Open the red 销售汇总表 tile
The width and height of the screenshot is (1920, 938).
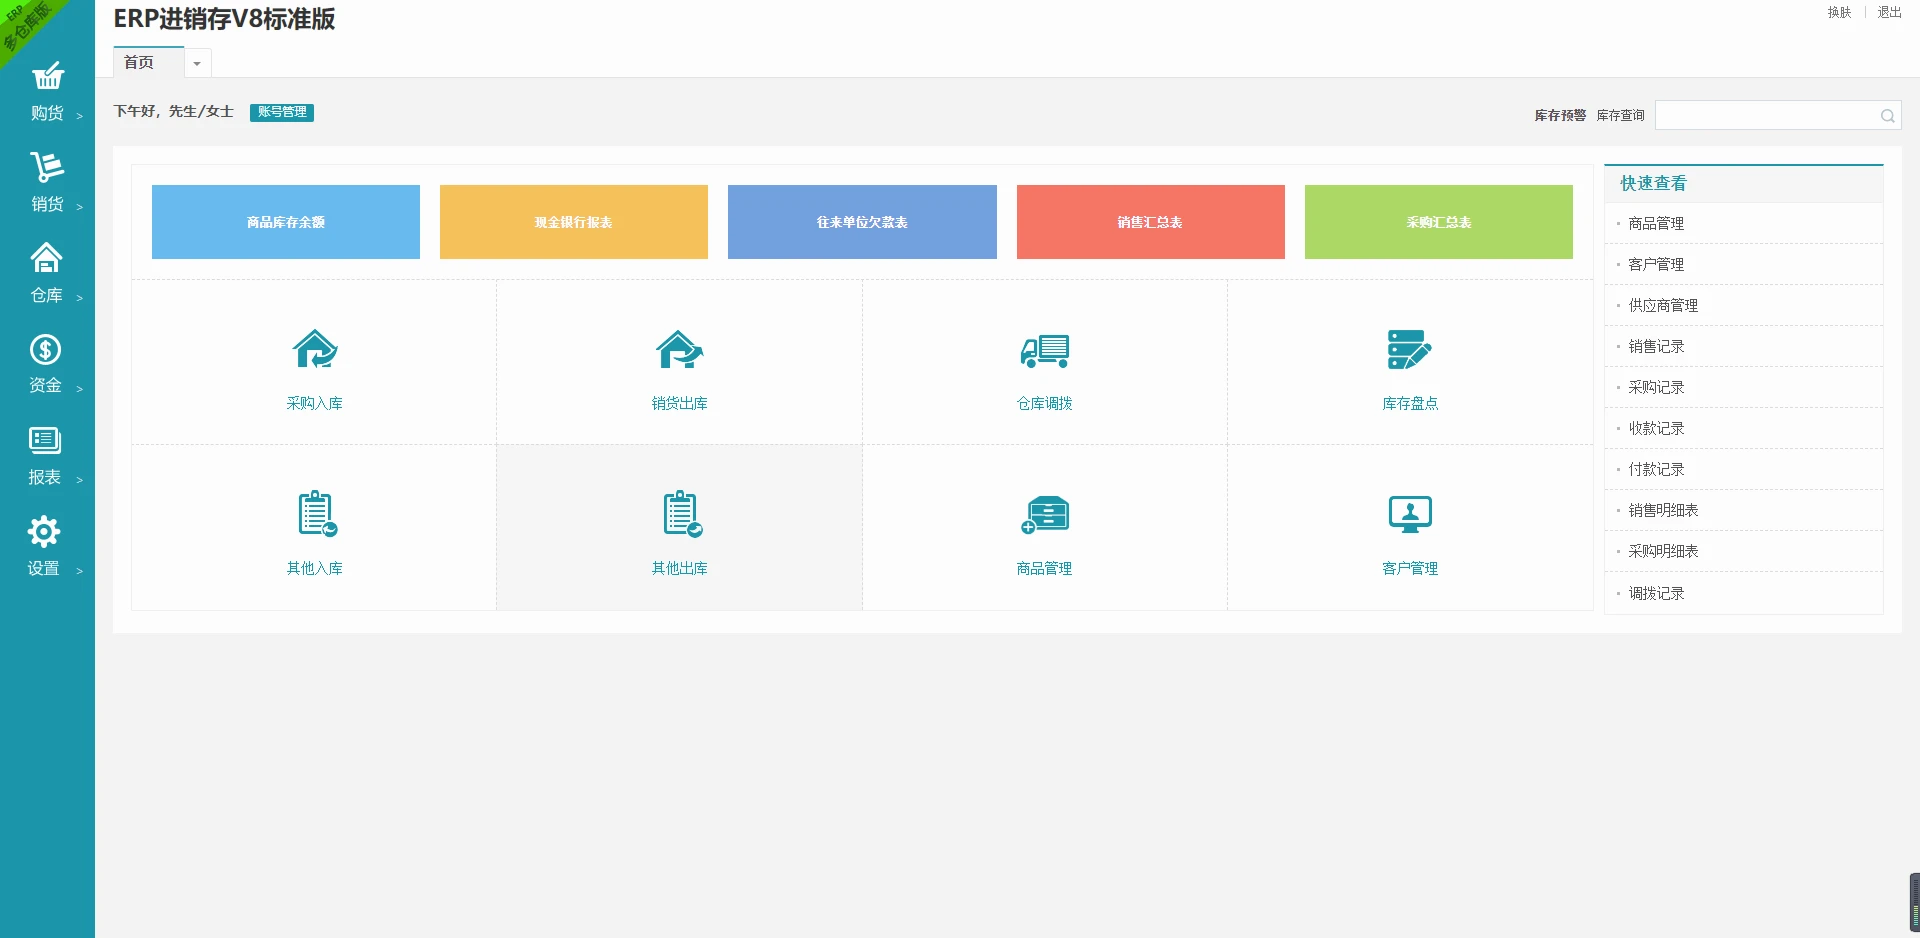tap(1150, 222)
